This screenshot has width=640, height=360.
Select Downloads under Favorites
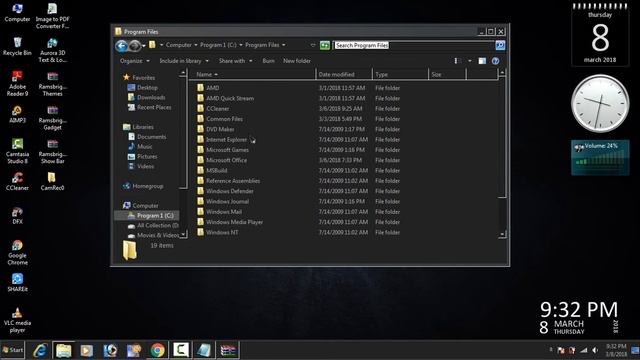click(146, 97)
